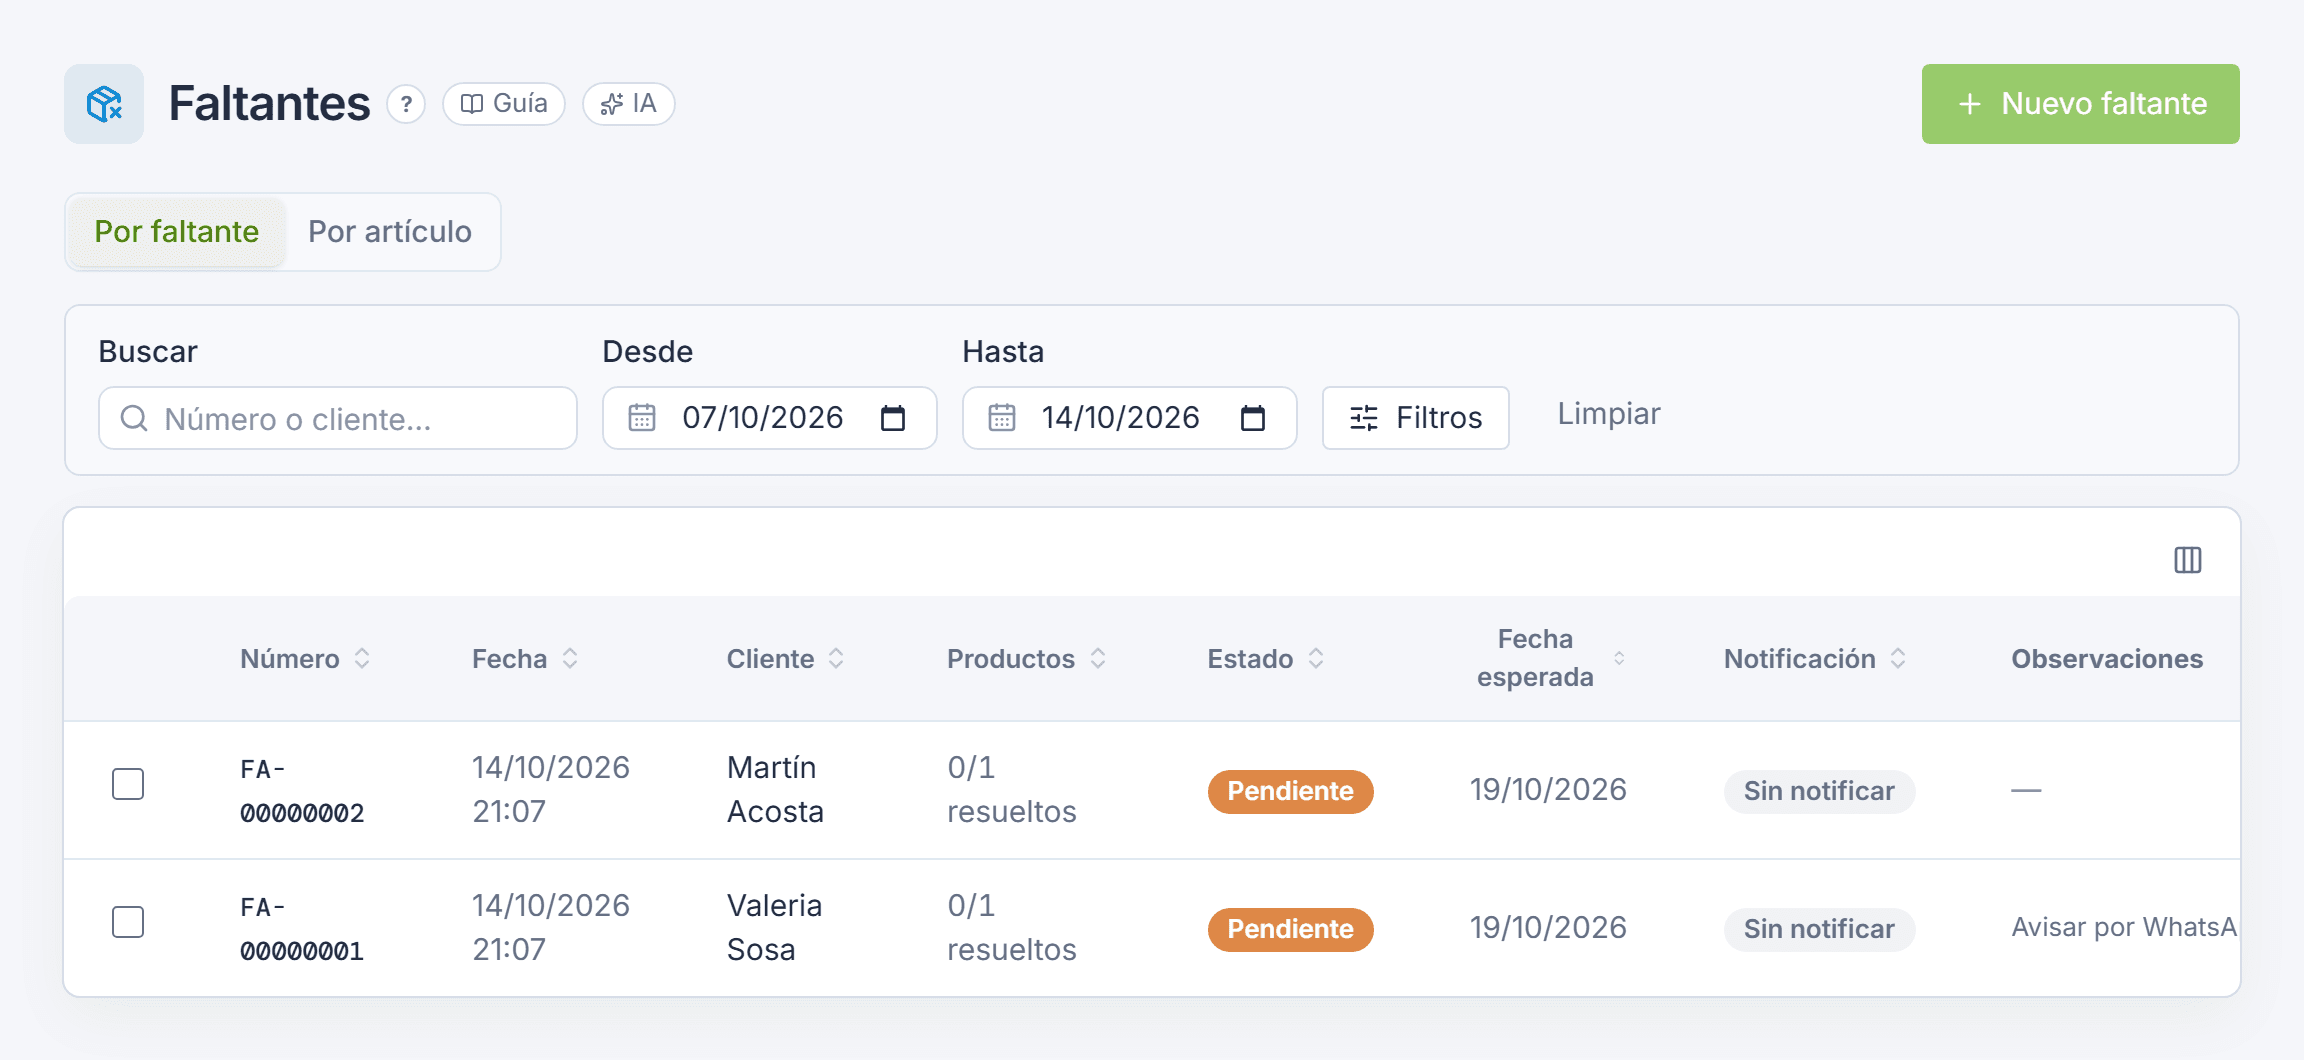The image size is (2304, 1060).
Task: Click the grid calendar icon in Hasta
Action: (1002, 418)
